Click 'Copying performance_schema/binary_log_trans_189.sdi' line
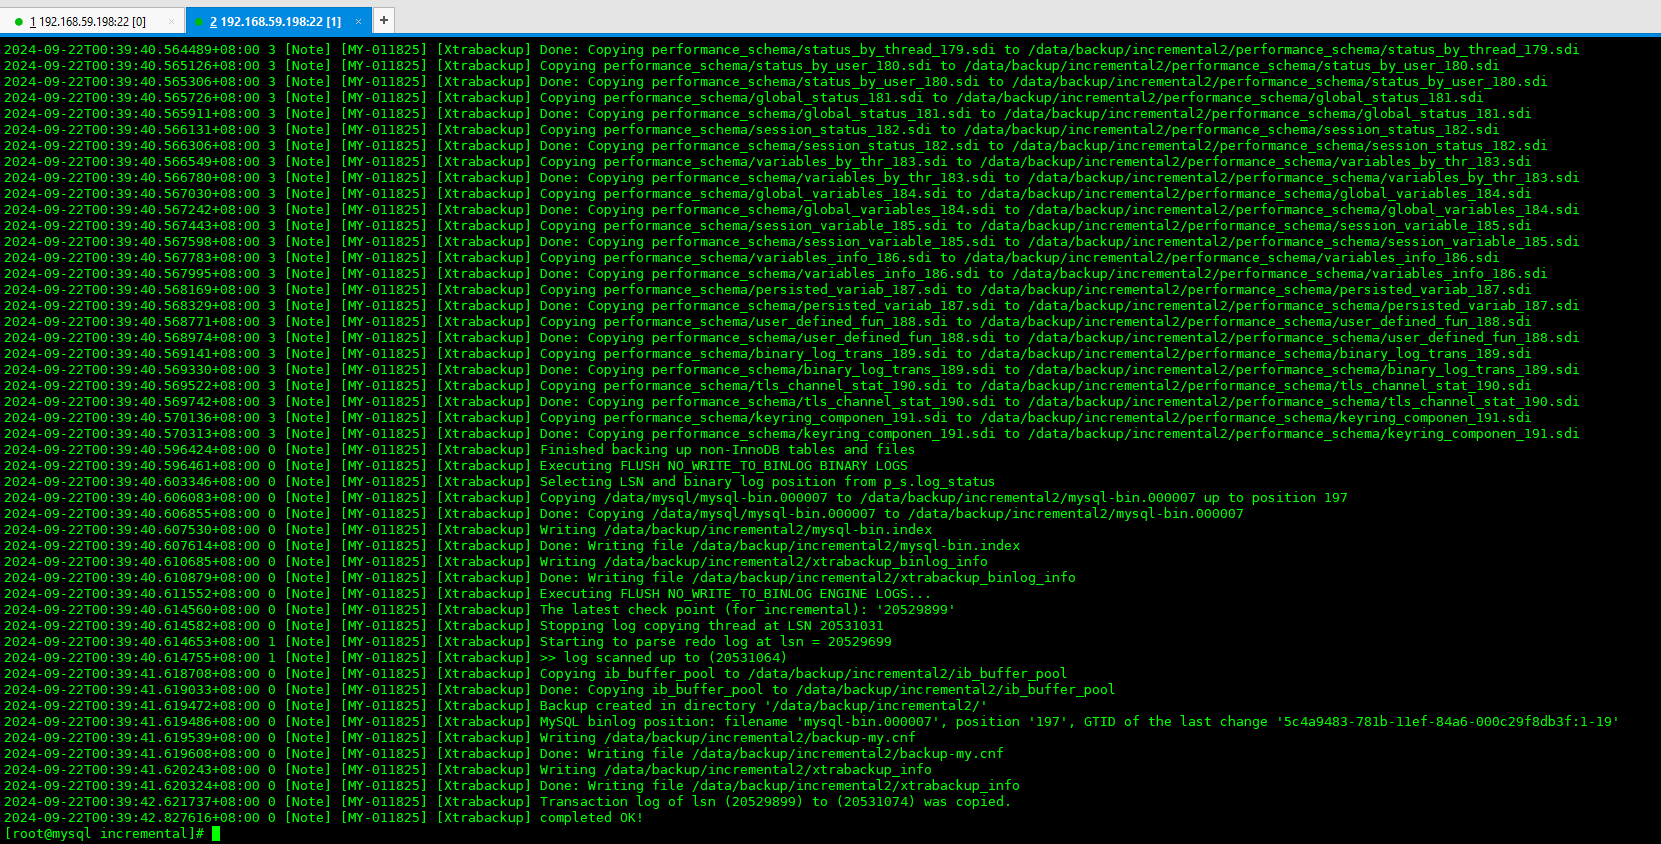Viewport: 1661px width, 844px height. tap(768, 354)
